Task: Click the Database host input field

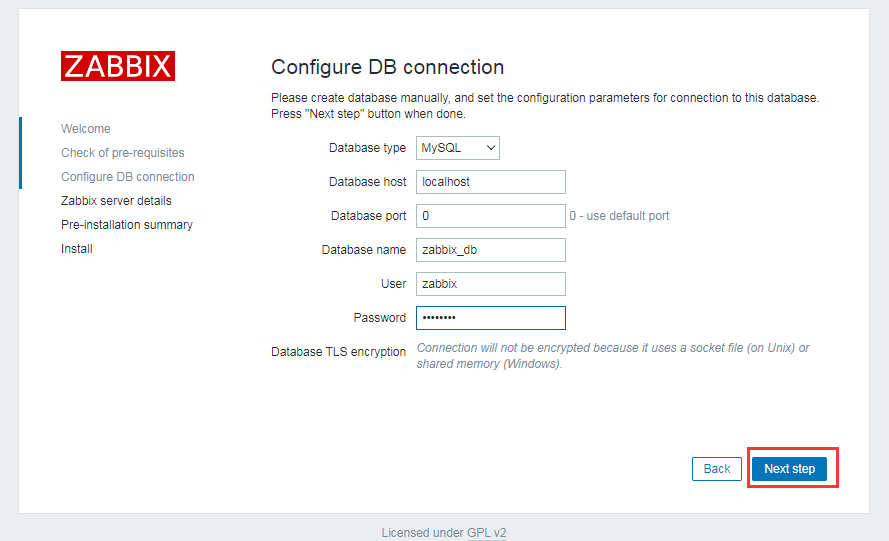Action: (490, 182)
